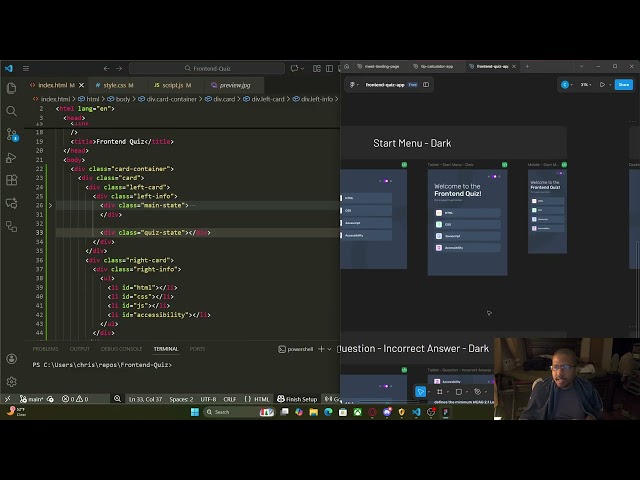Screen dimensions: 640x480
Task: Click Finish Setup in status bar
Action: tap(297, 399)
